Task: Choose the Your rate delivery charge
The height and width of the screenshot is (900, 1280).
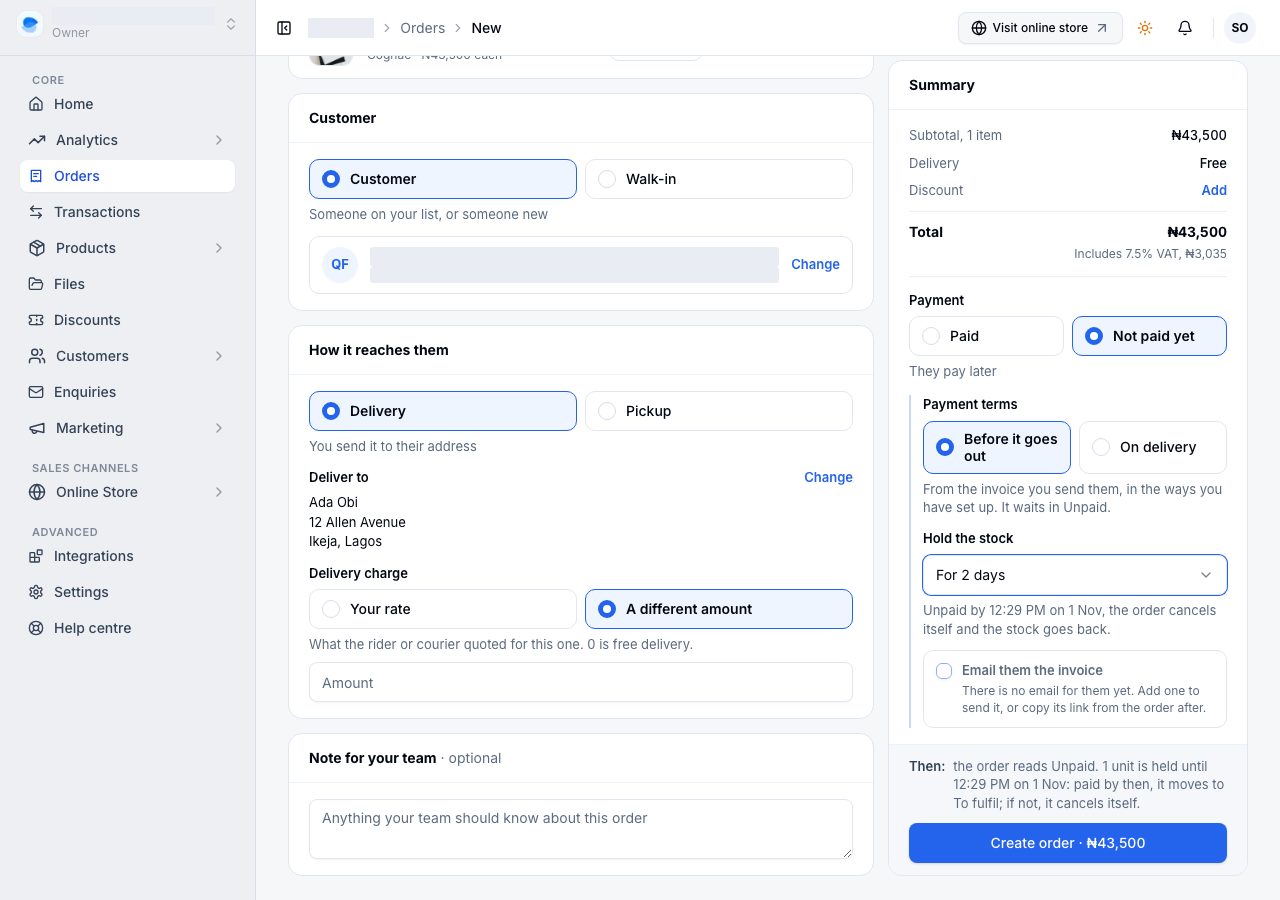Action: (443, 609)
